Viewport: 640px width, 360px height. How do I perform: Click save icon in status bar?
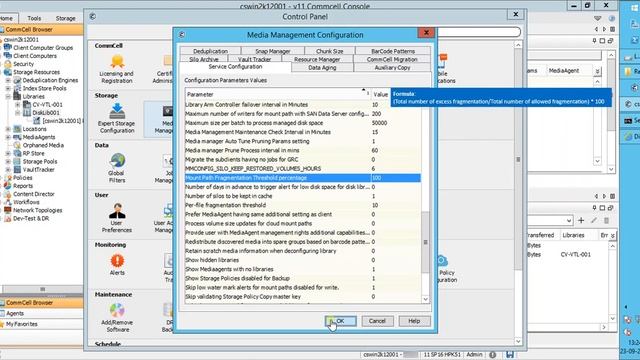pos(510,354)
